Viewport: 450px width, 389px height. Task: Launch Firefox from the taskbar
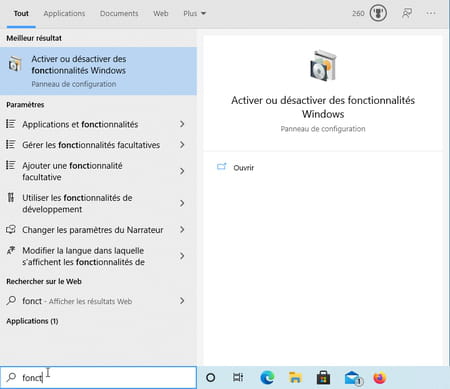(379, 378)
